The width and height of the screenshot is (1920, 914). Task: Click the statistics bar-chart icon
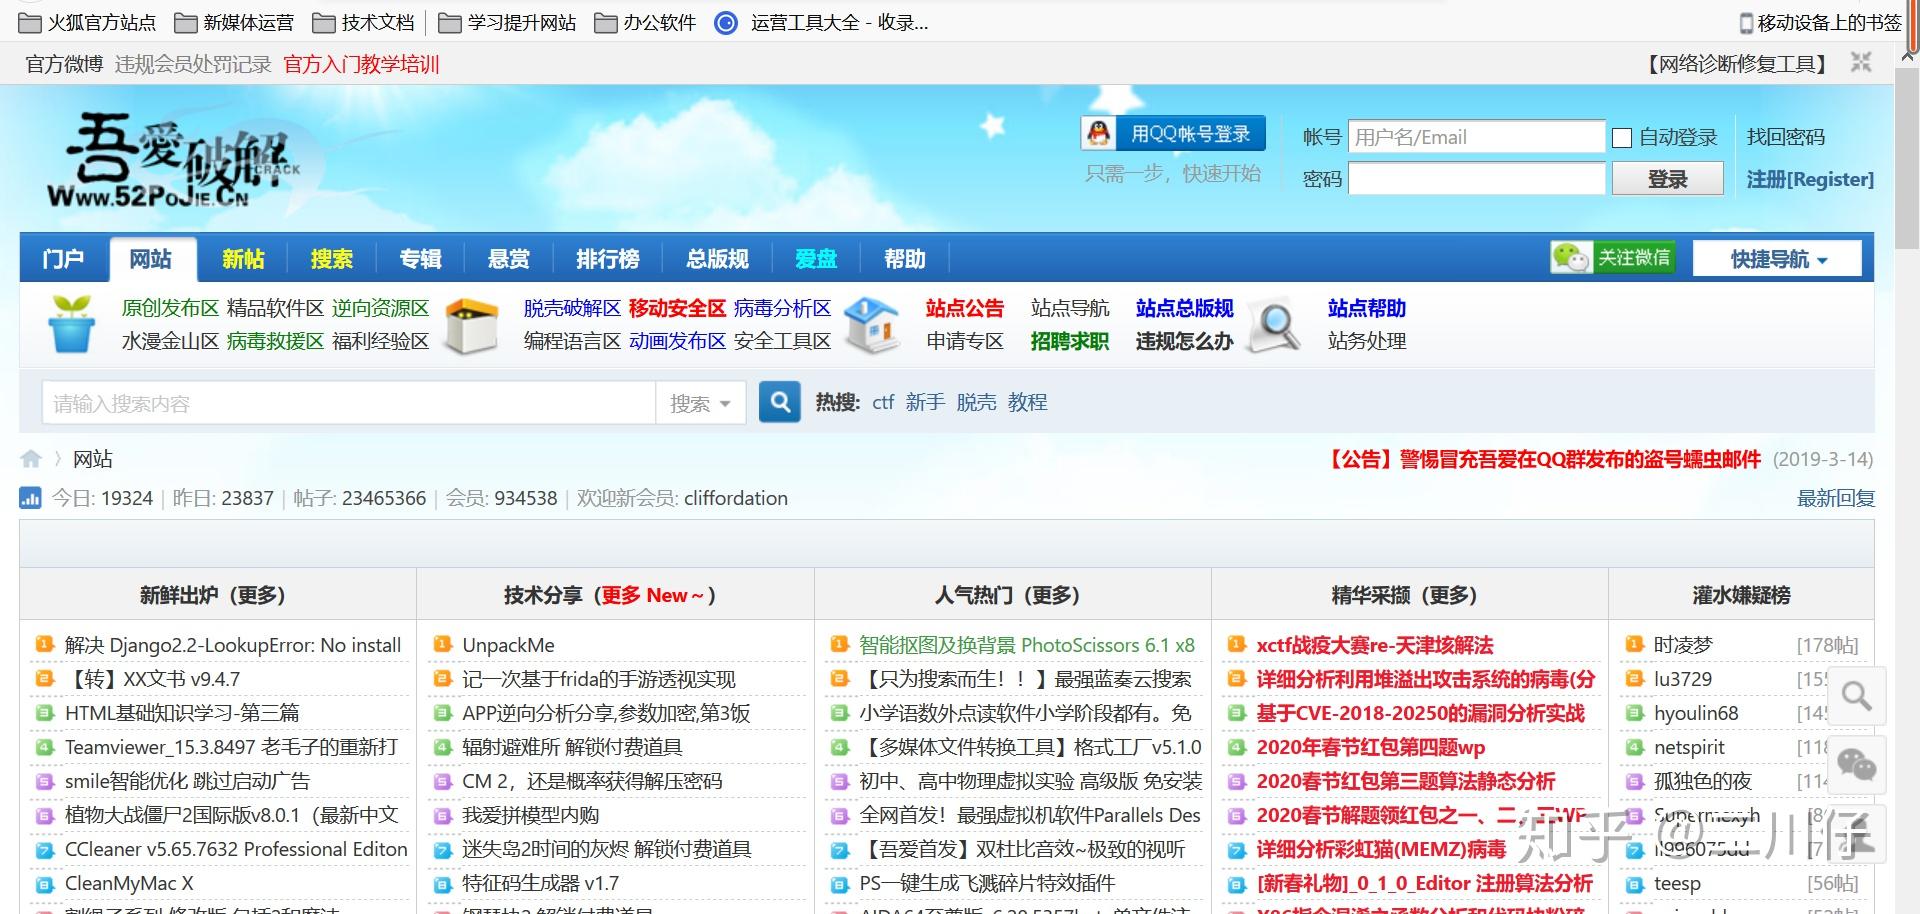[x=31, y=498]
